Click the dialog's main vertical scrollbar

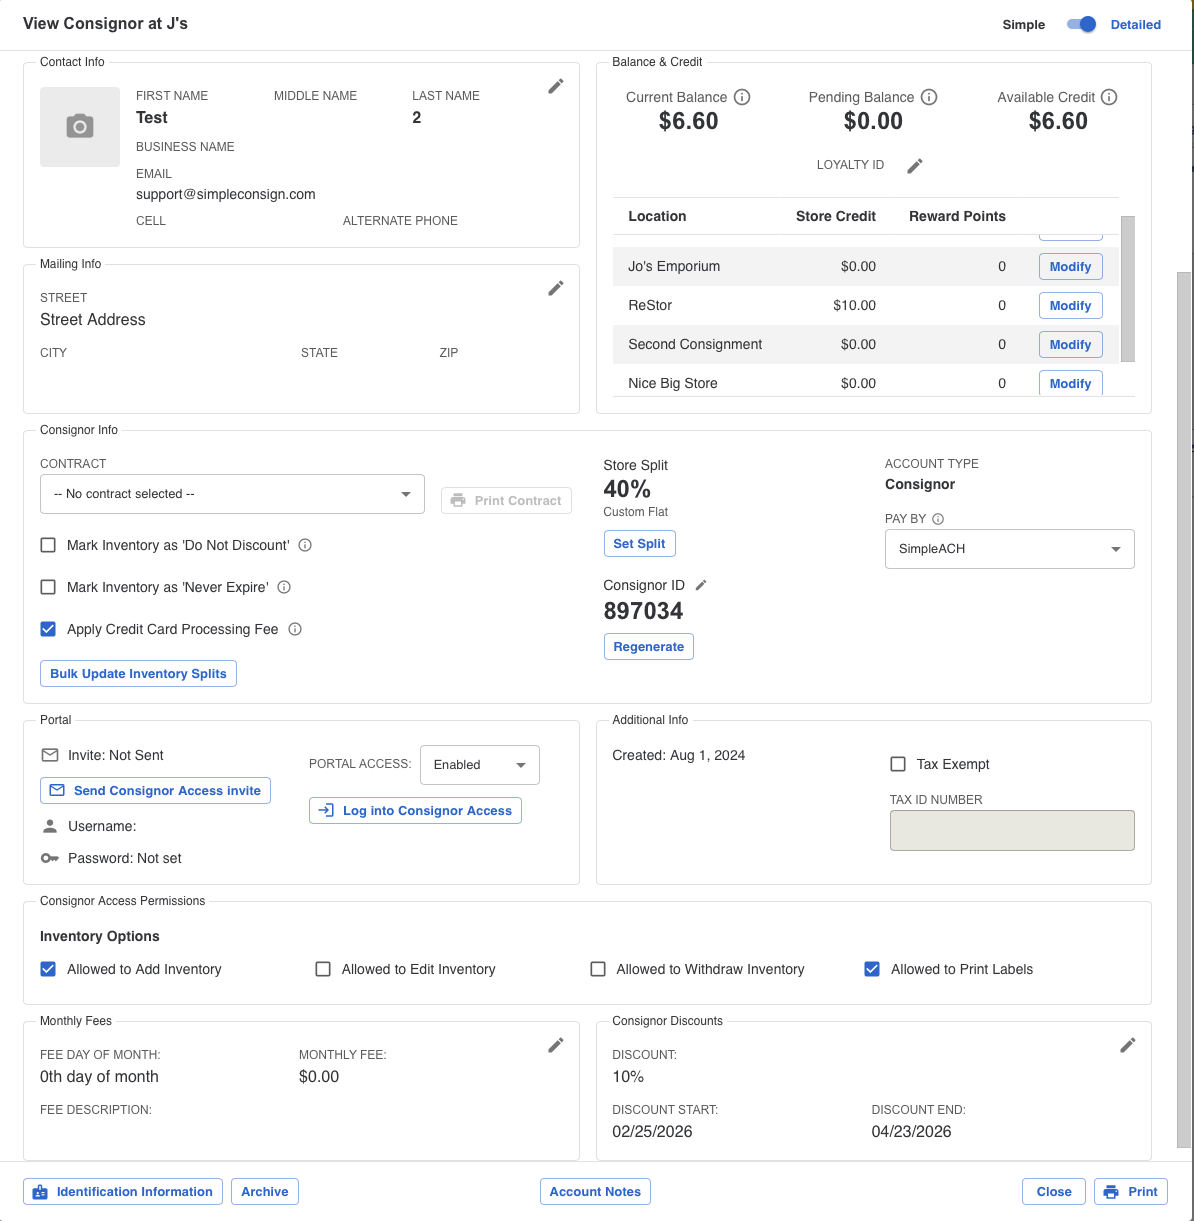1184,708
